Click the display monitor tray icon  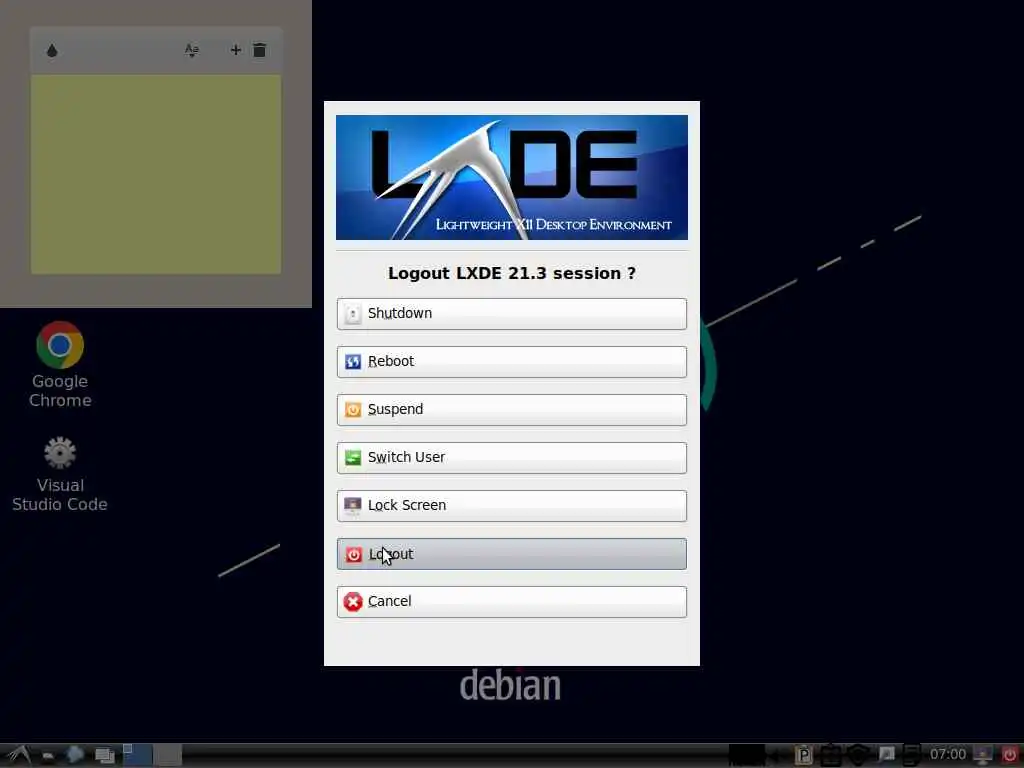982,755
